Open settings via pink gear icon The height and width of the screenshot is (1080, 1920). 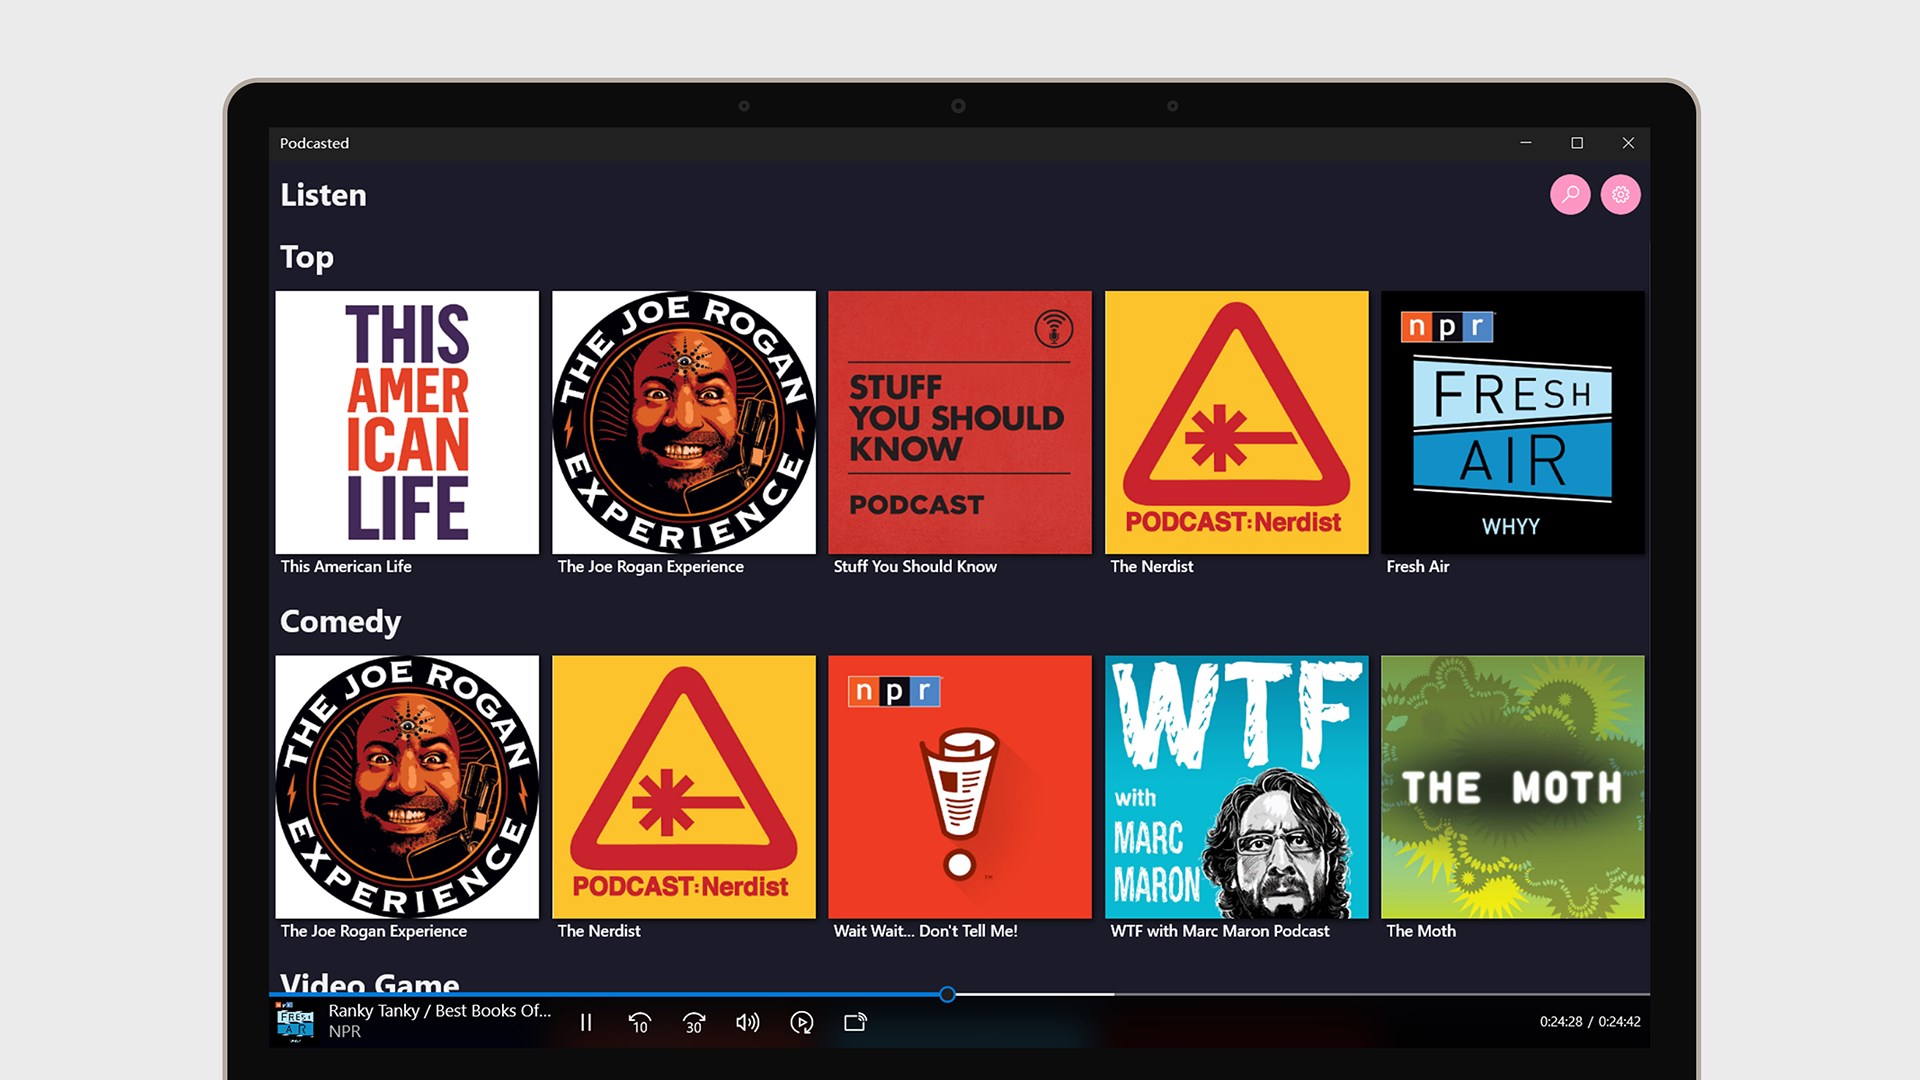point(1620,194)
